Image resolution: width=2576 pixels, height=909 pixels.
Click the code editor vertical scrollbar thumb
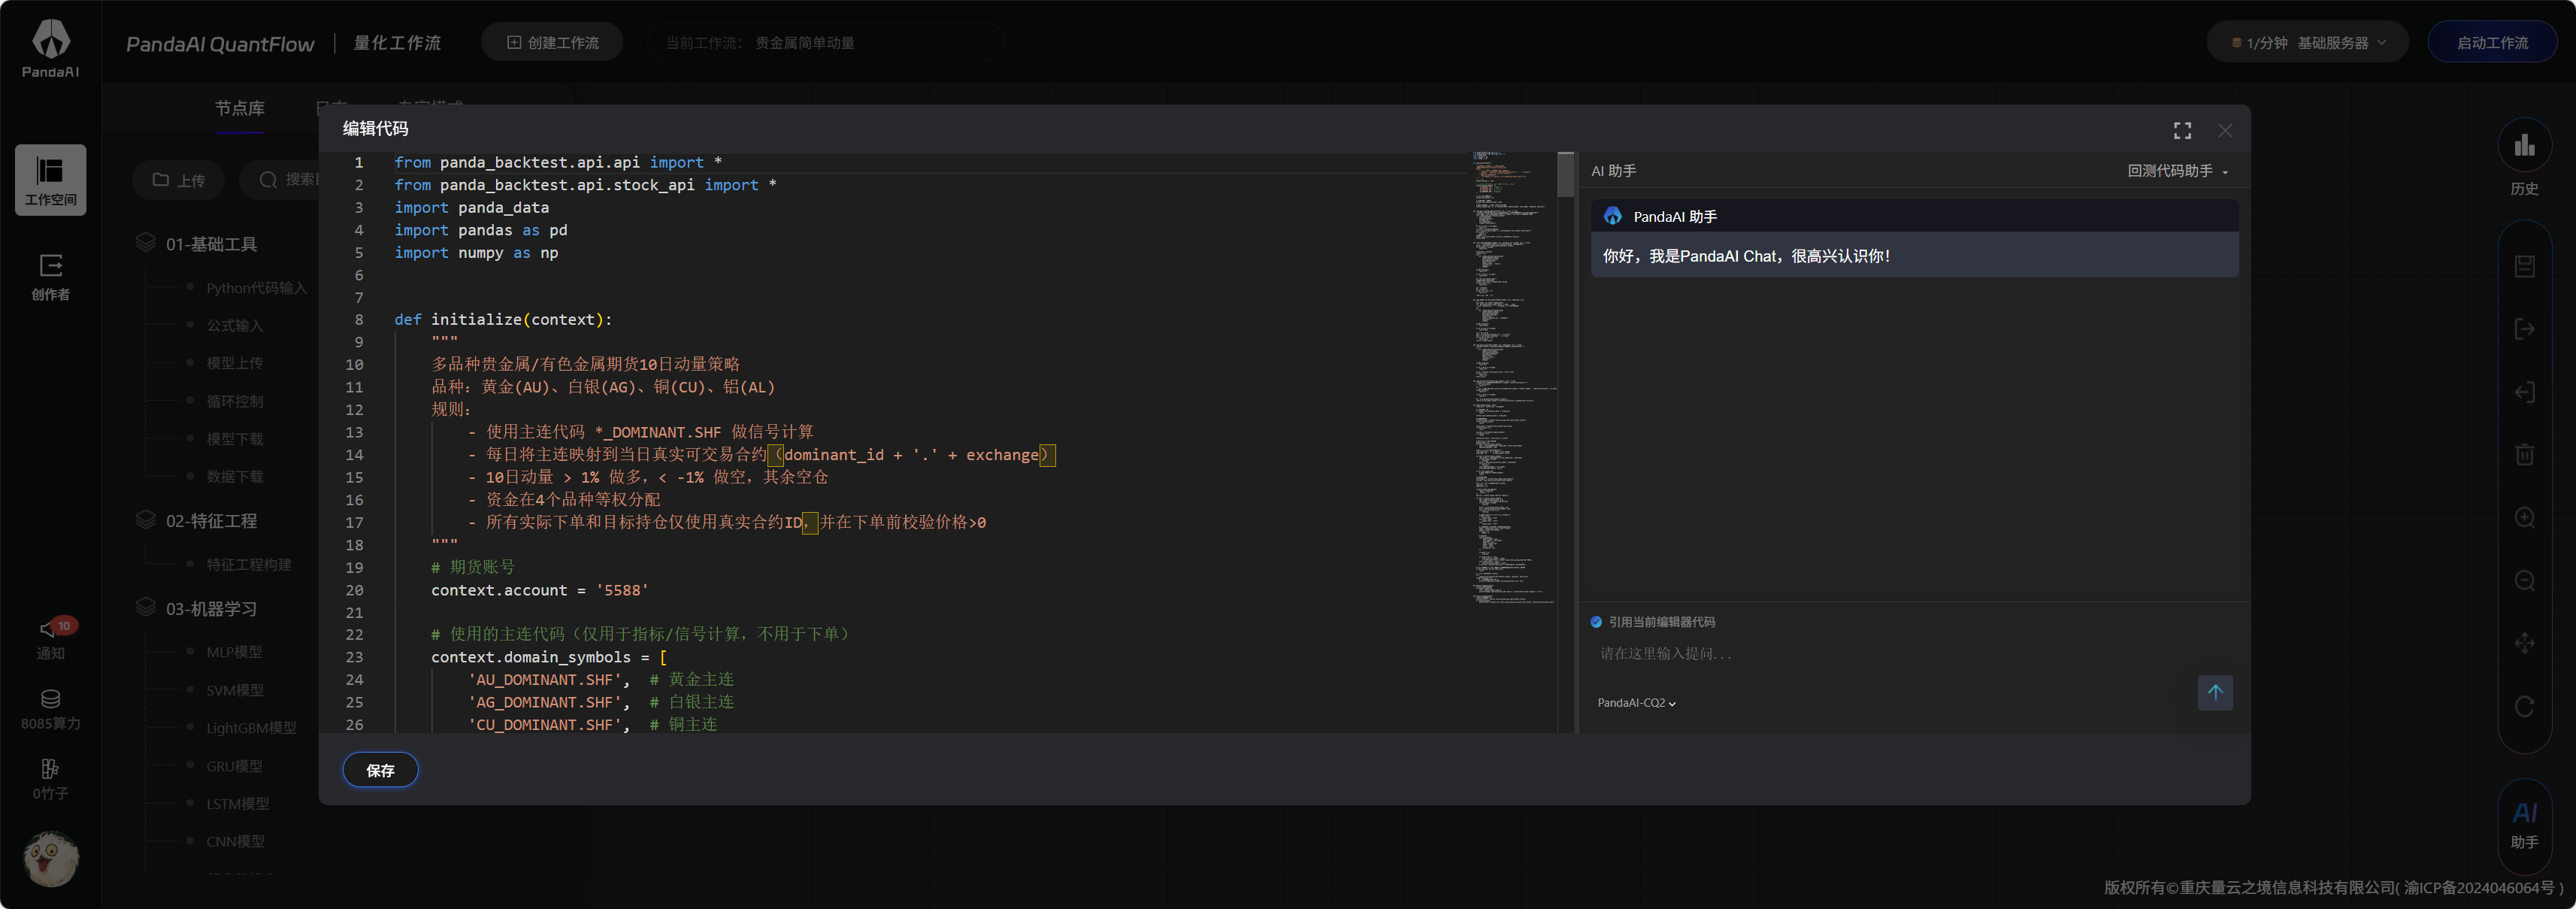tap(1565, 175)
